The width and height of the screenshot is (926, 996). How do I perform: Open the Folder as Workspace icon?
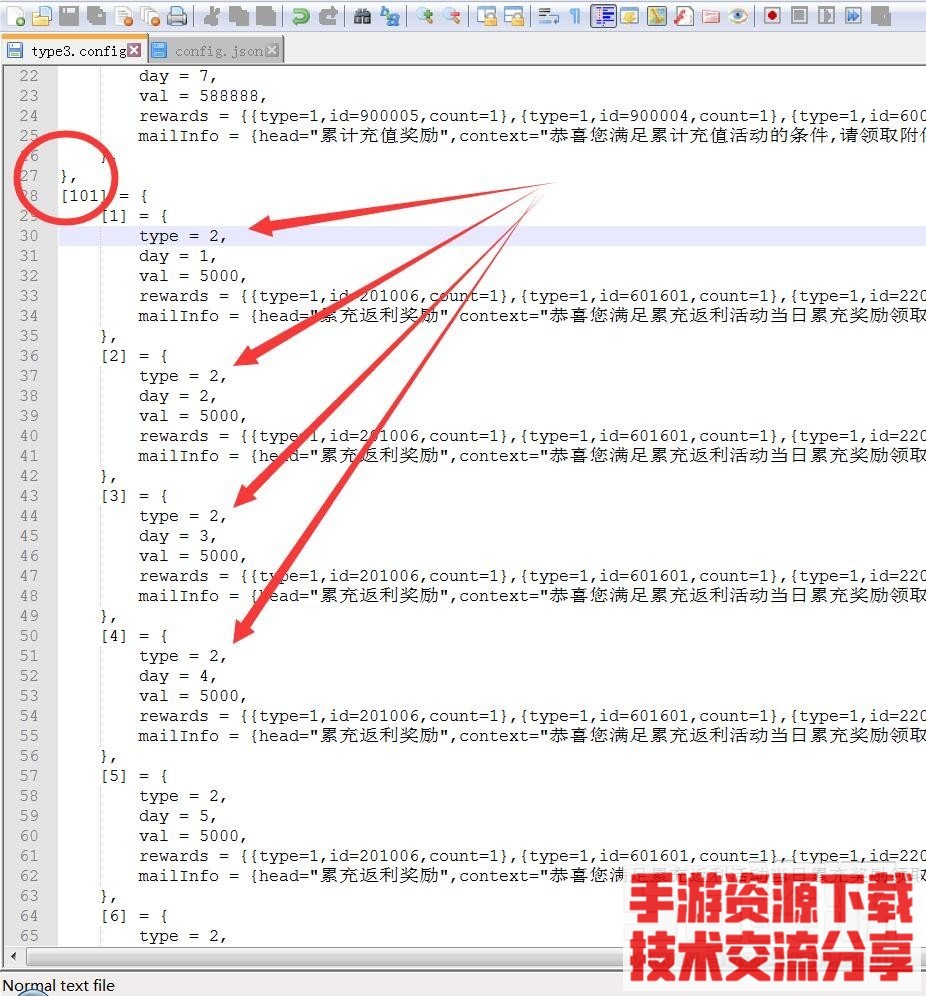[711, 16]
